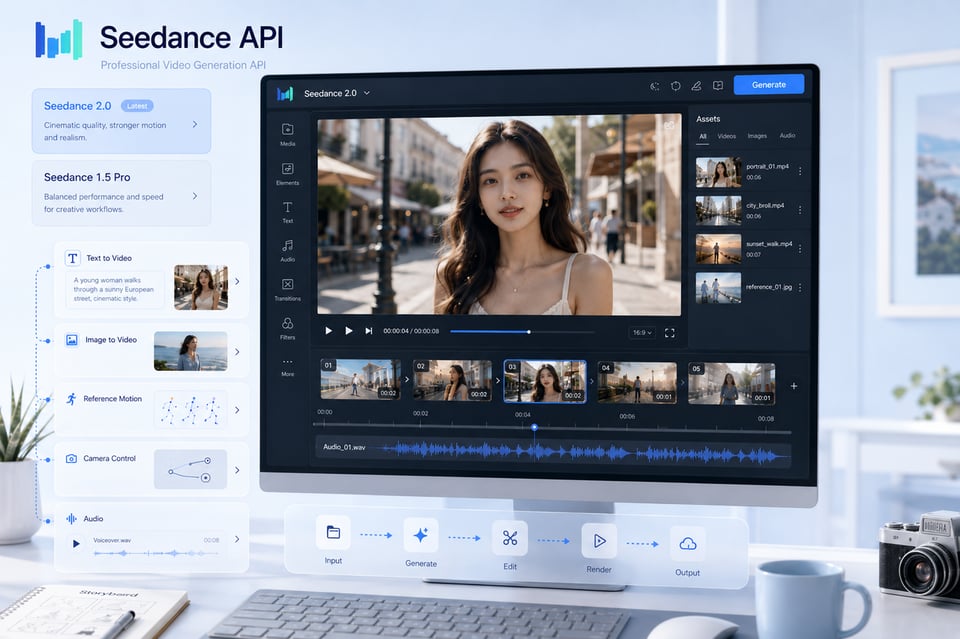Click the Input folder step icon
The width and height of the screenshot is (960, 639).
tap(333, 532)
